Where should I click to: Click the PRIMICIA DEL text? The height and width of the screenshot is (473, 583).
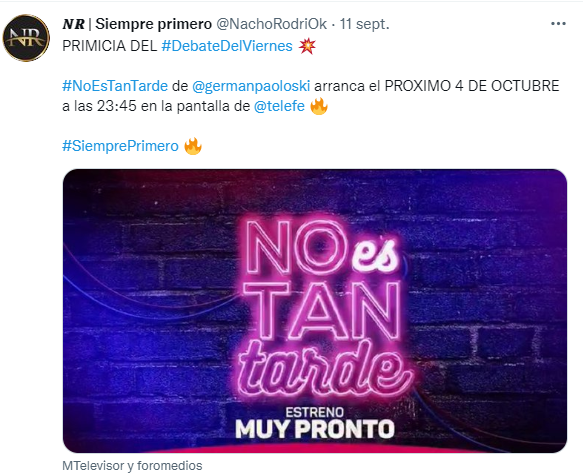pos(110,46)
